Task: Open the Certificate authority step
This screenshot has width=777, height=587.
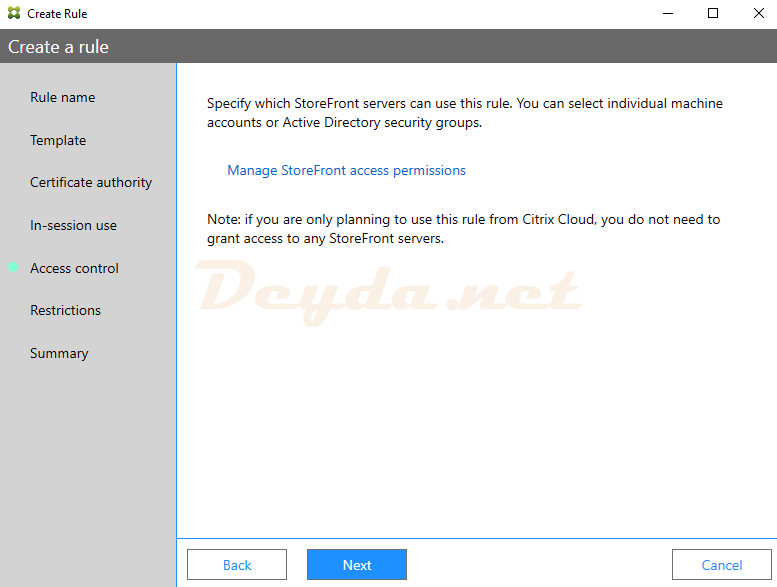Action: pyautogui.click(x=91, y=182)
